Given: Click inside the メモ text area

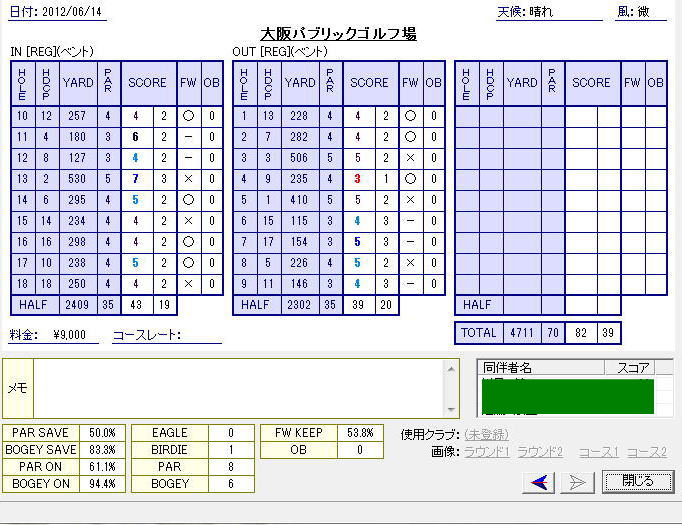Looking at the screenshot, I should click(x=240, y=388).
